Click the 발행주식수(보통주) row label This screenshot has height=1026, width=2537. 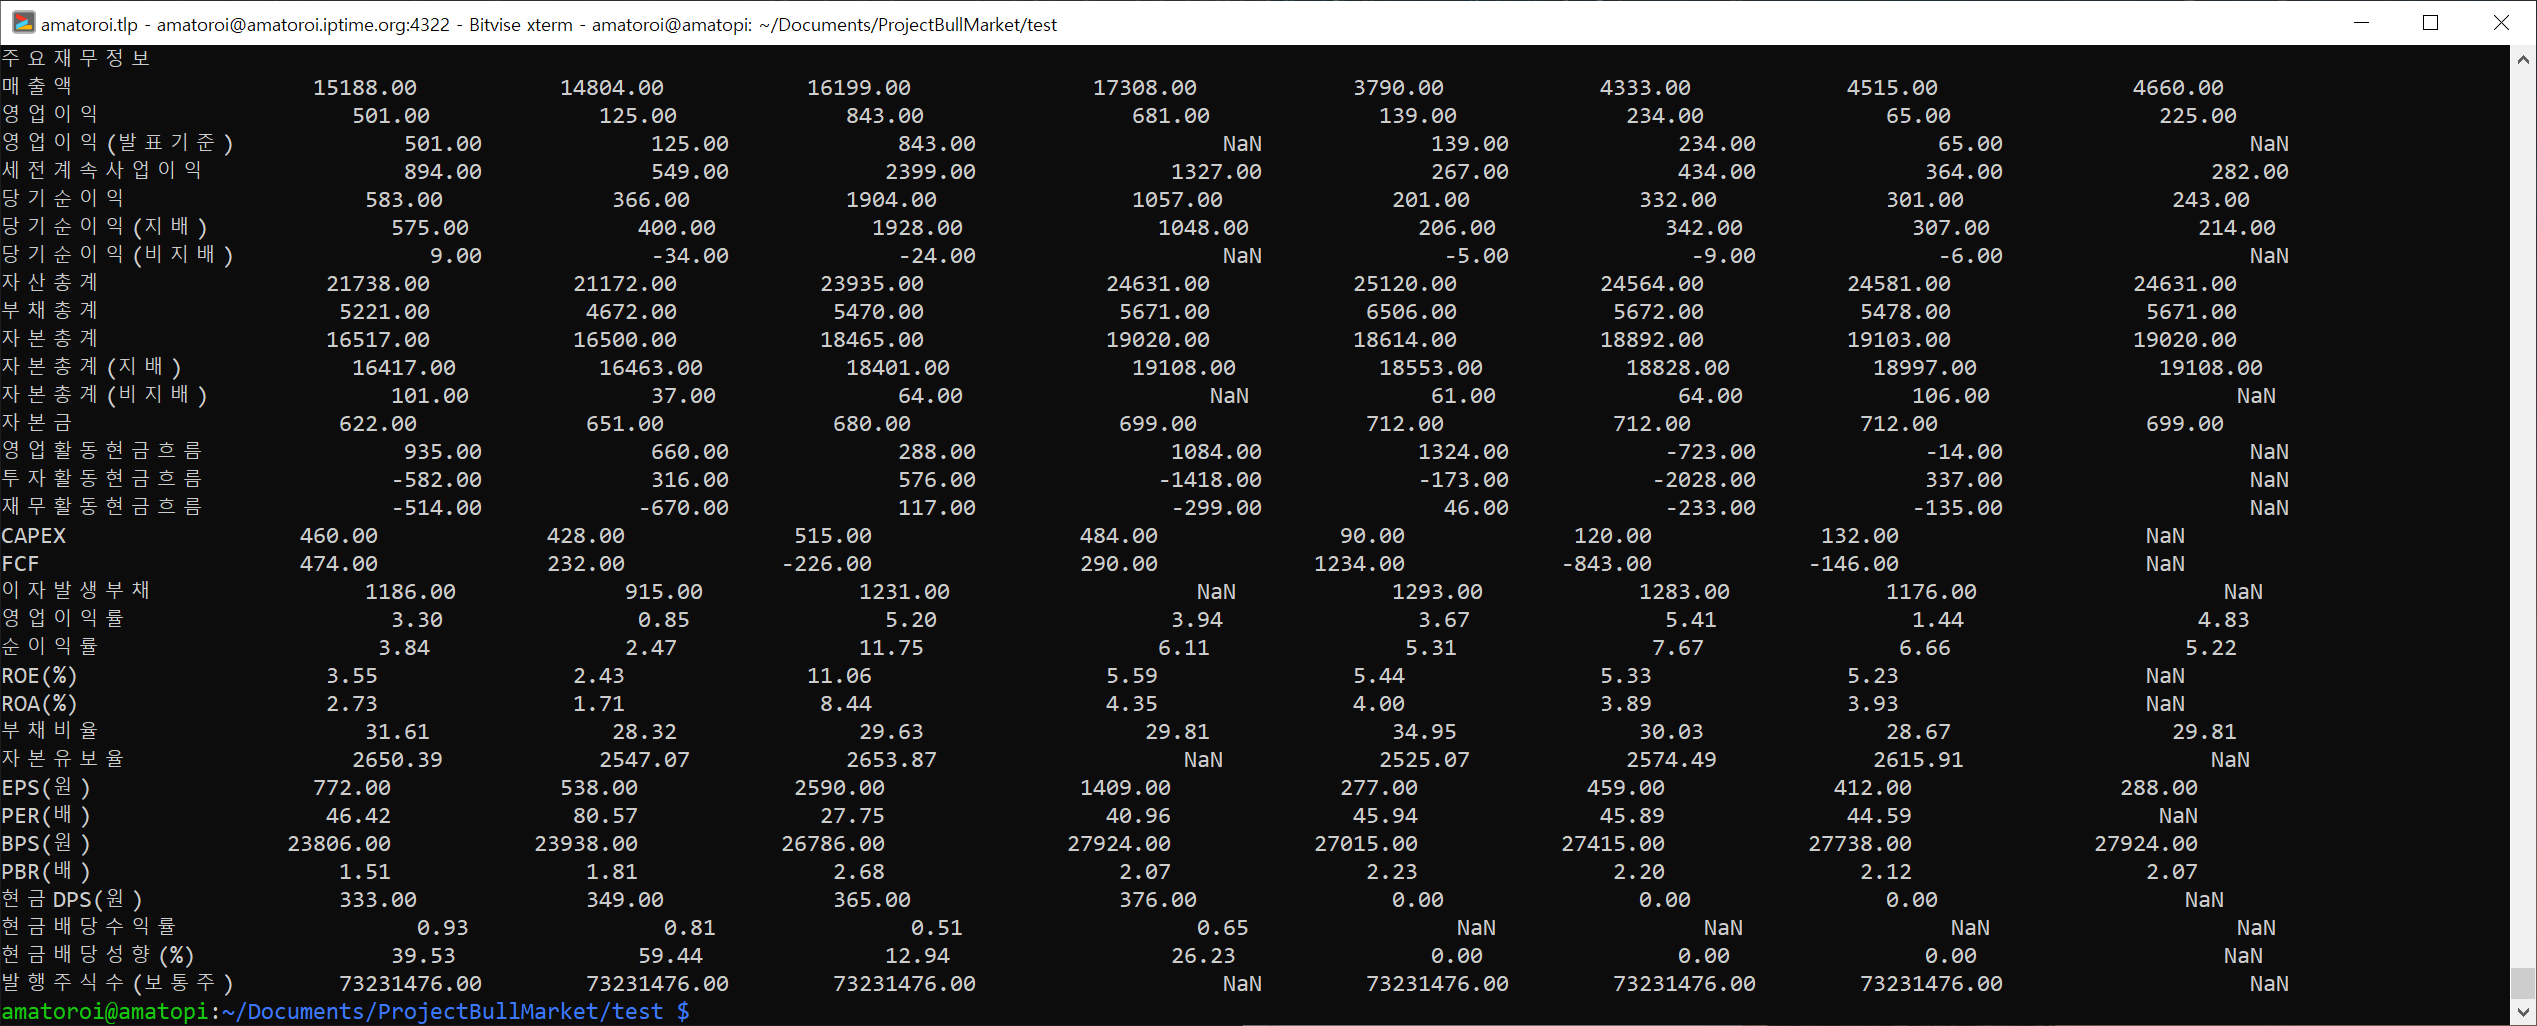[x=117, y=983]
